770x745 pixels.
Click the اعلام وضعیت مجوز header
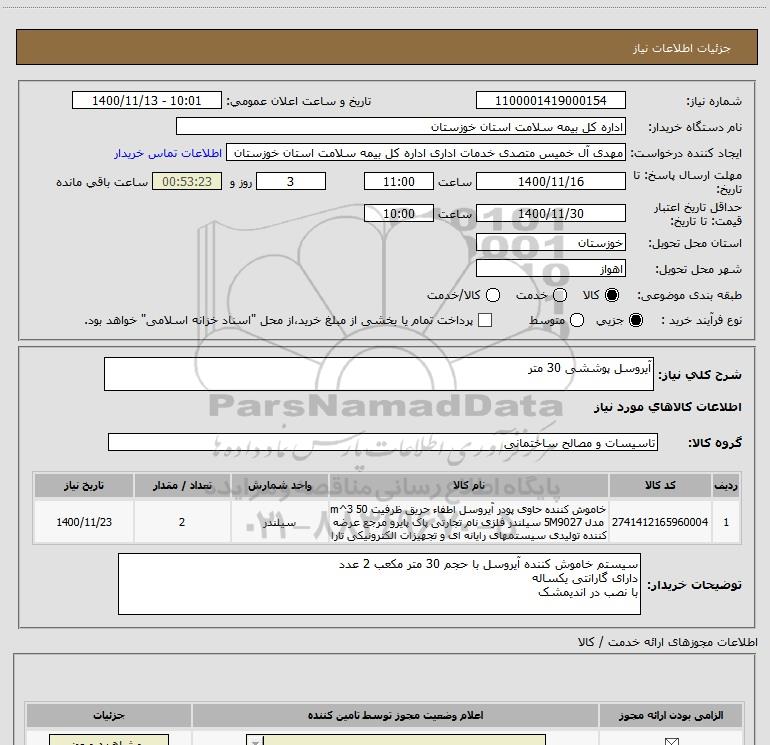(x=395, y=715)
